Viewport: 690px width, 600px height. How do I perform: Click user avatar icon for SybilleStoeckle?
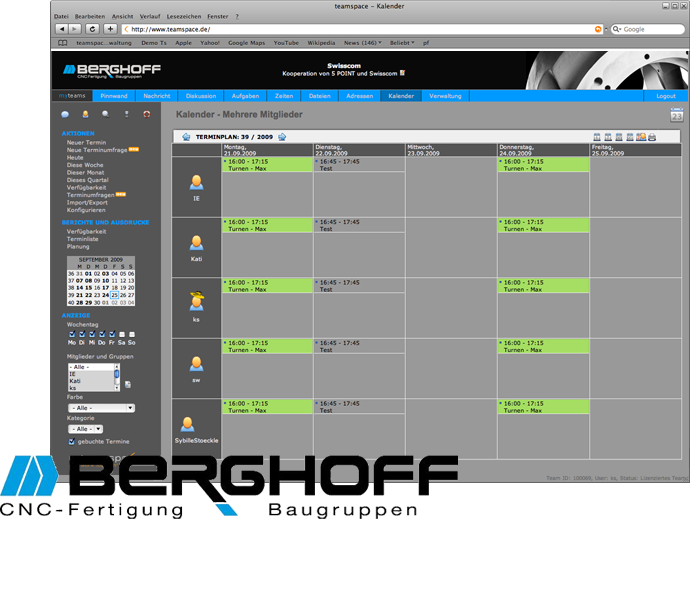coord(187,424)
